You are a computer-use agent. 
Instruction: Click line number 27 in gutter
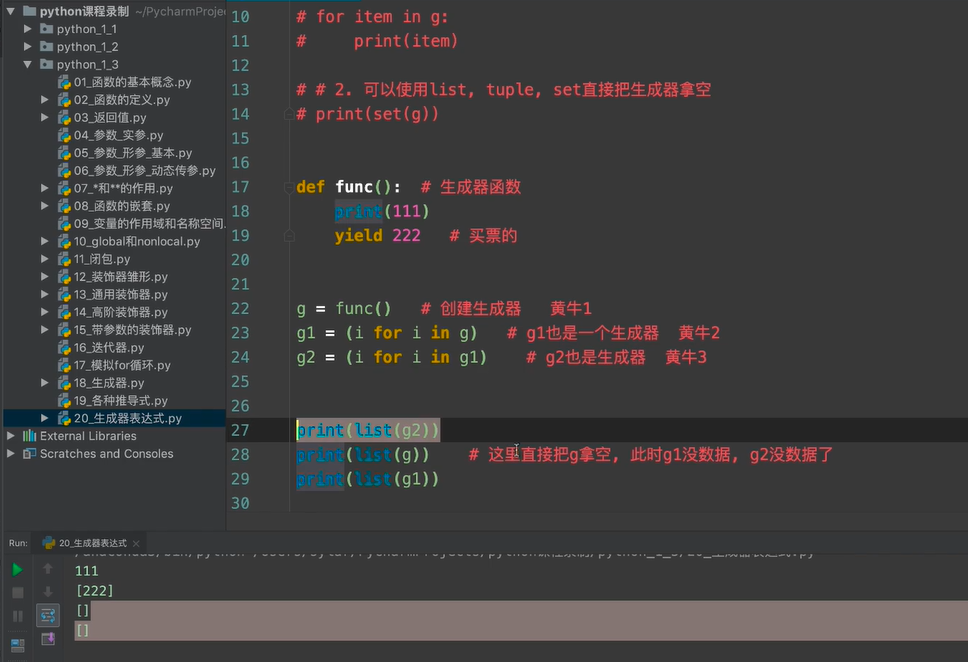pyautogui.click(x=240, y=430)
